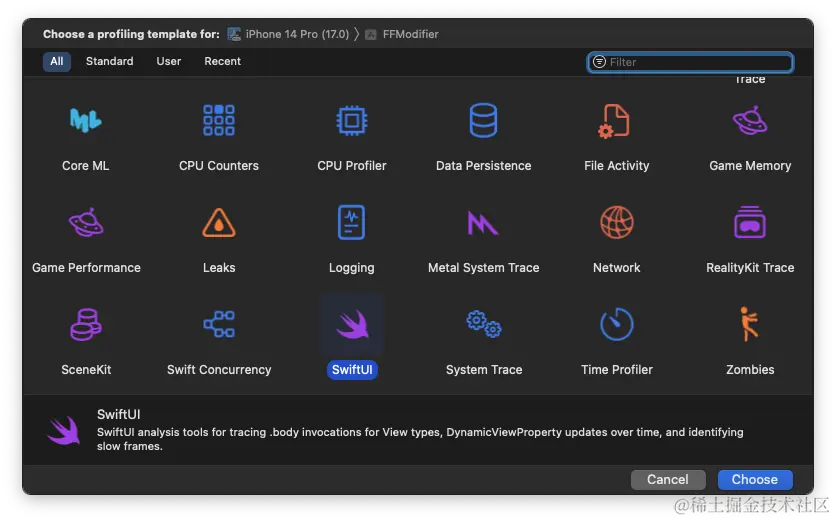Screen dimensions: 836x521
Task: Click the Metal System Trace label
Action: [484, 268]
